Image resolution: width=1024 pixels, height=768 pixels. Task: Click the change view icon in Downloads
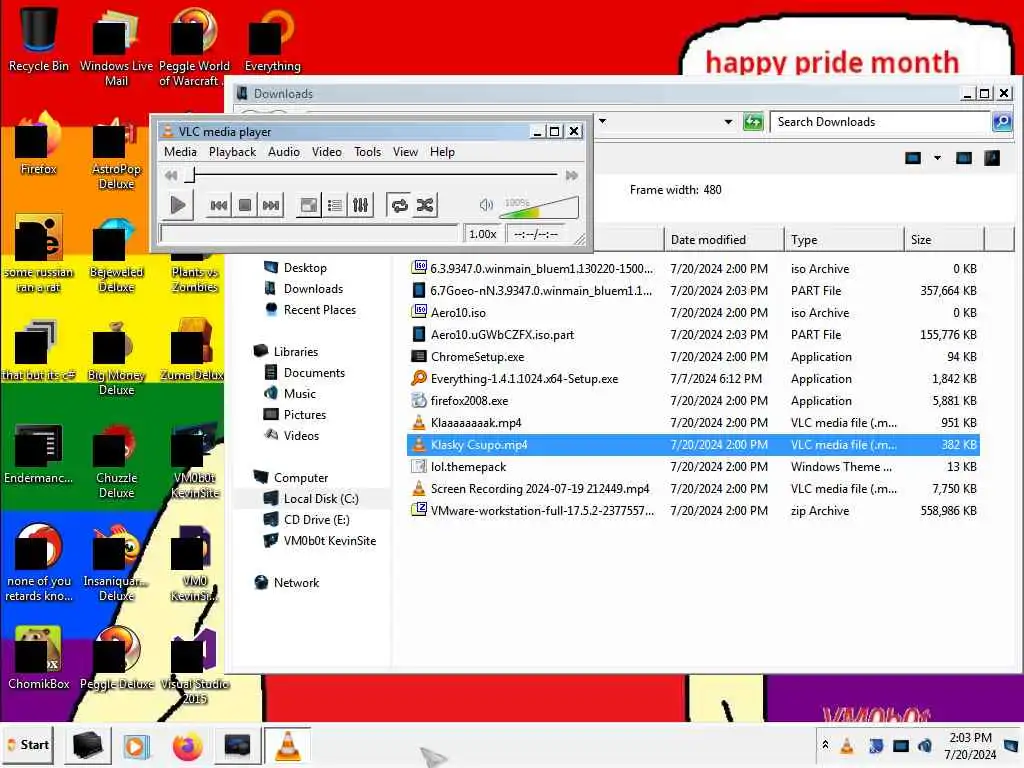point(913,158)
